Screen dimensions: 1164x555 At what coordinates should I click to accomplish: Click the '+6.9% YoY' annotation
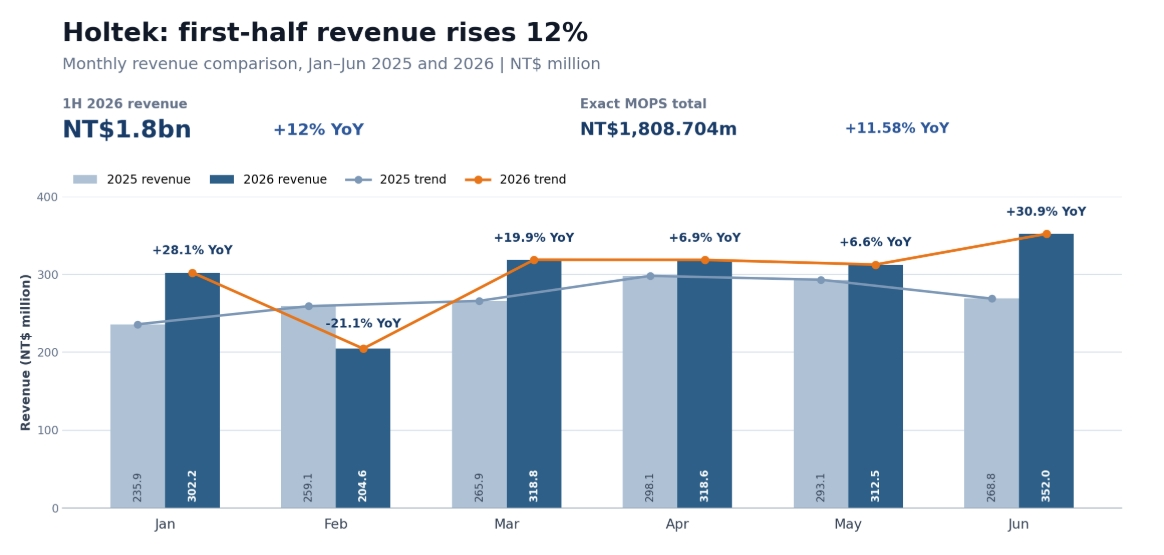(704, 238)
